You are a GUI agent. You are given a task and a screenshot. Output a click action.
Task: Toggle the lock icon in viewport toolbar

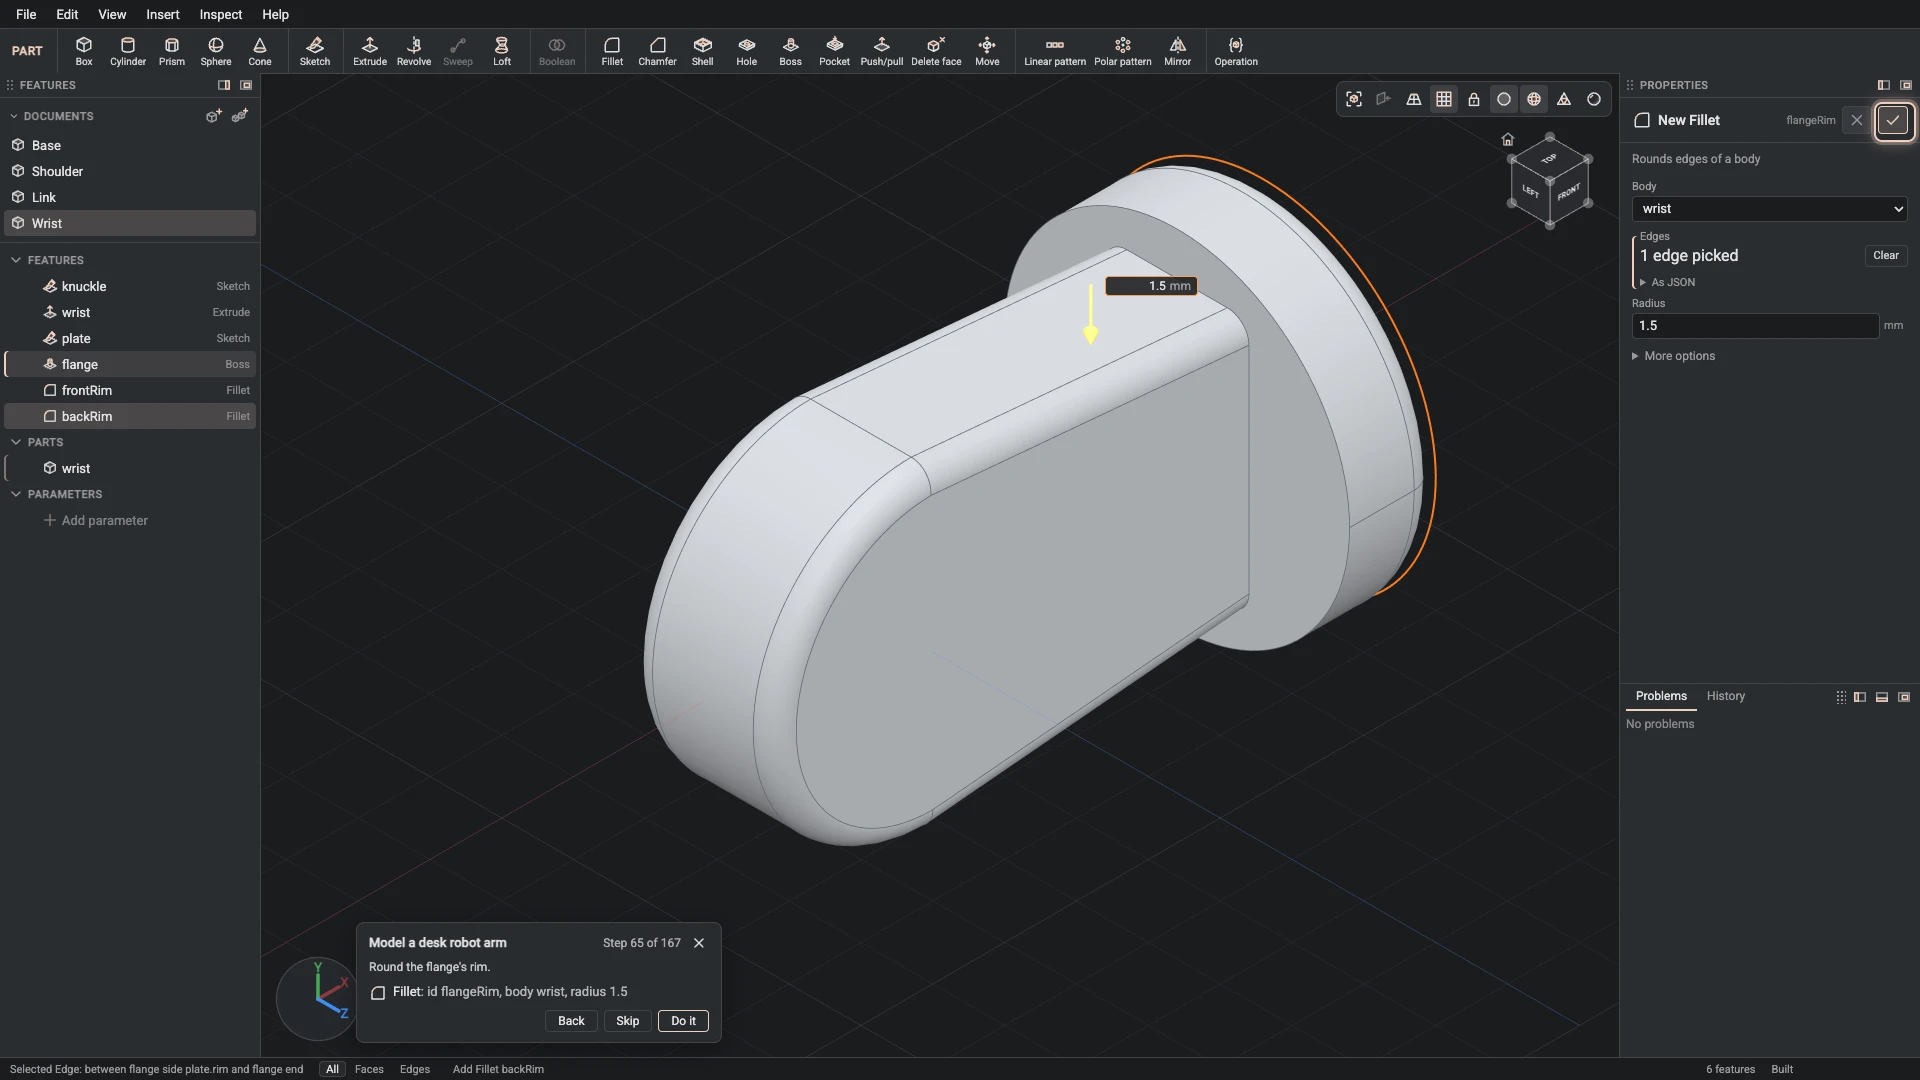(x=1474, y=99)
